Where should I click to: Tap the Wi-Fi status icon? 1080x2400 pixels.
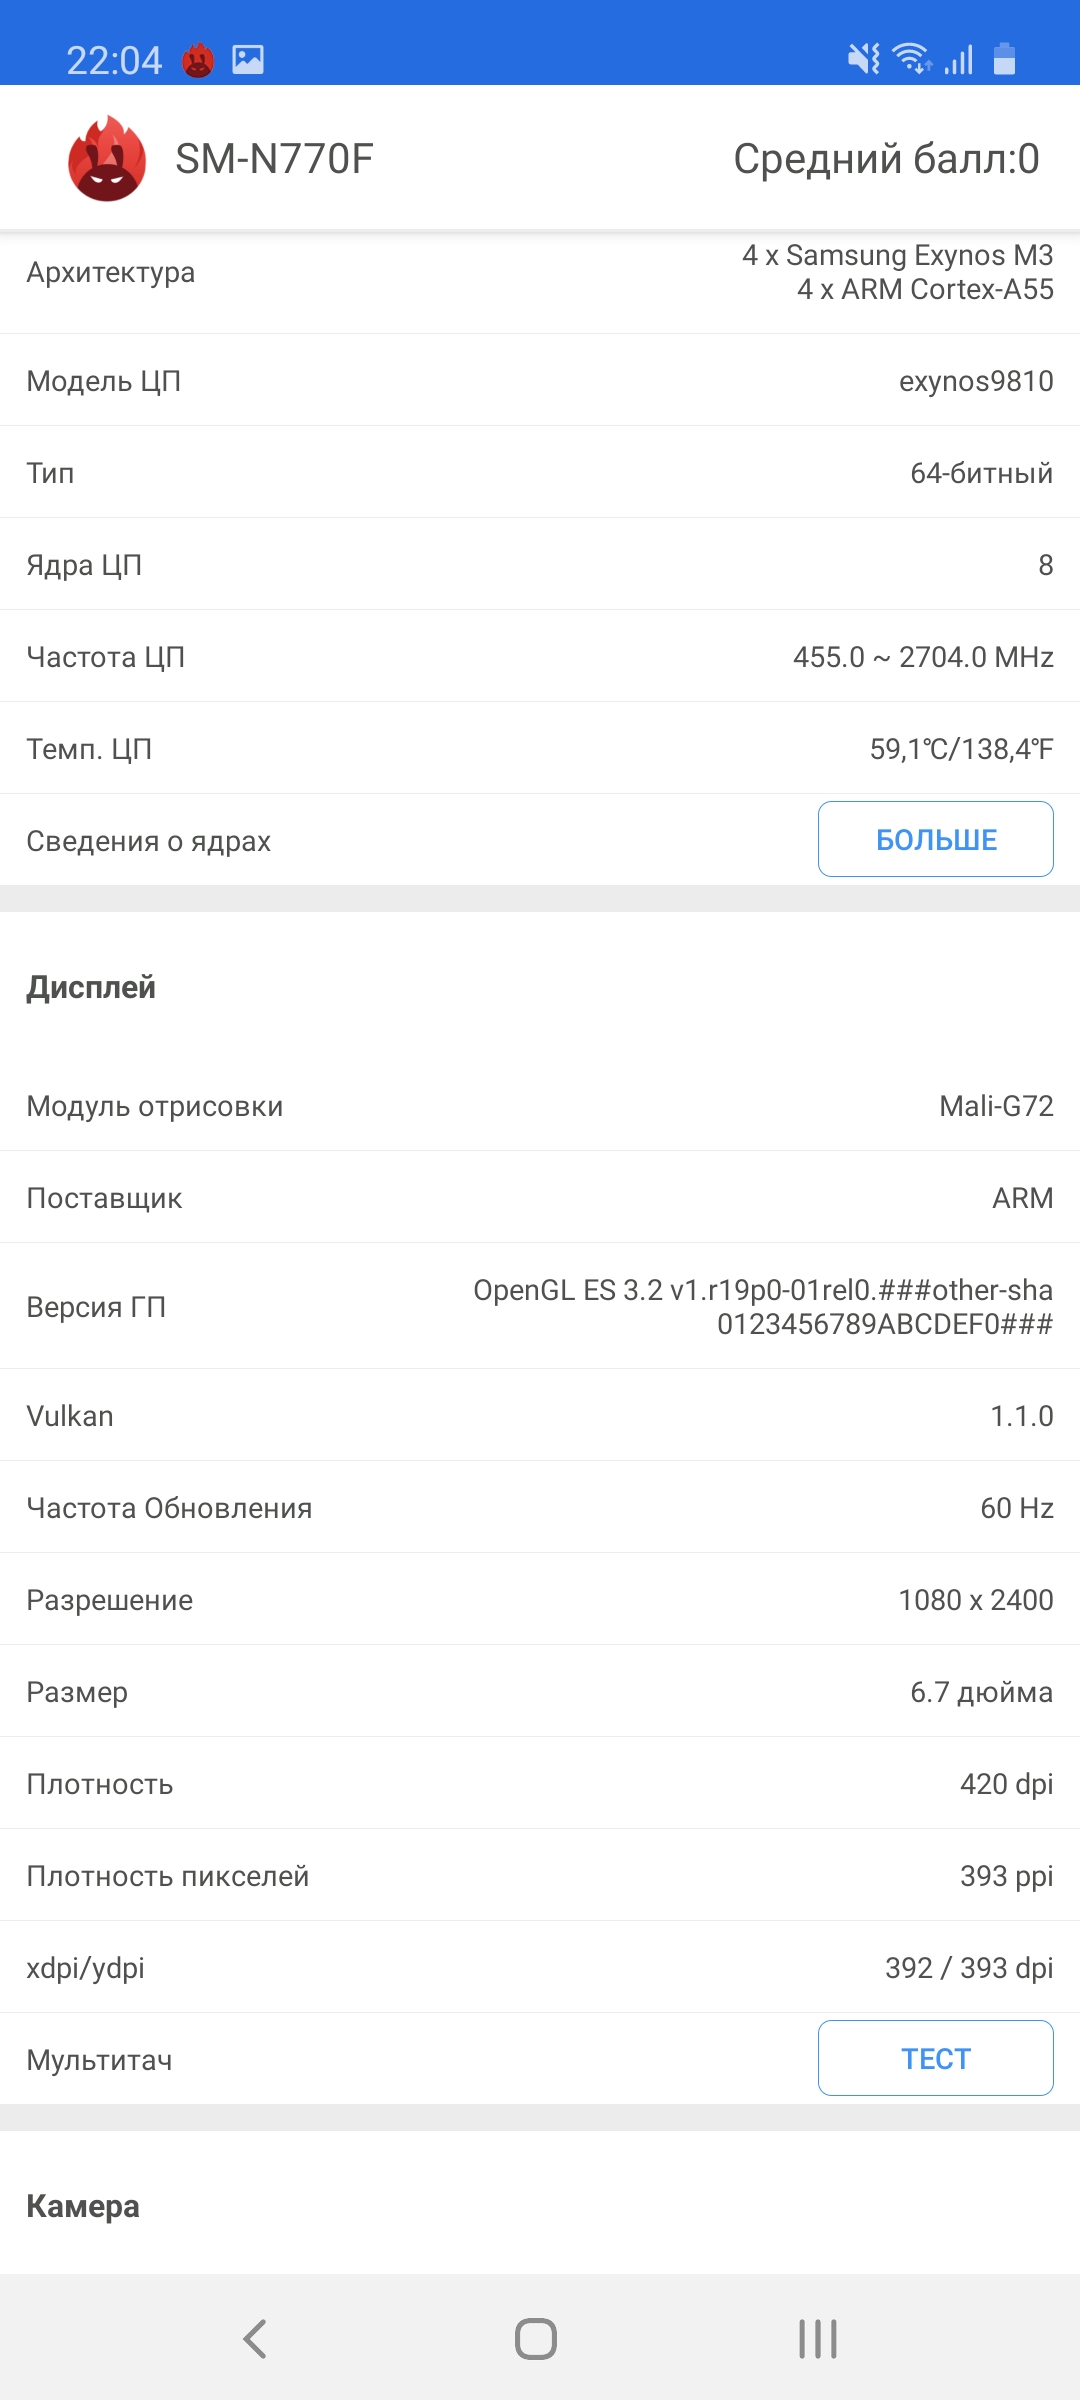click(912, 59)
